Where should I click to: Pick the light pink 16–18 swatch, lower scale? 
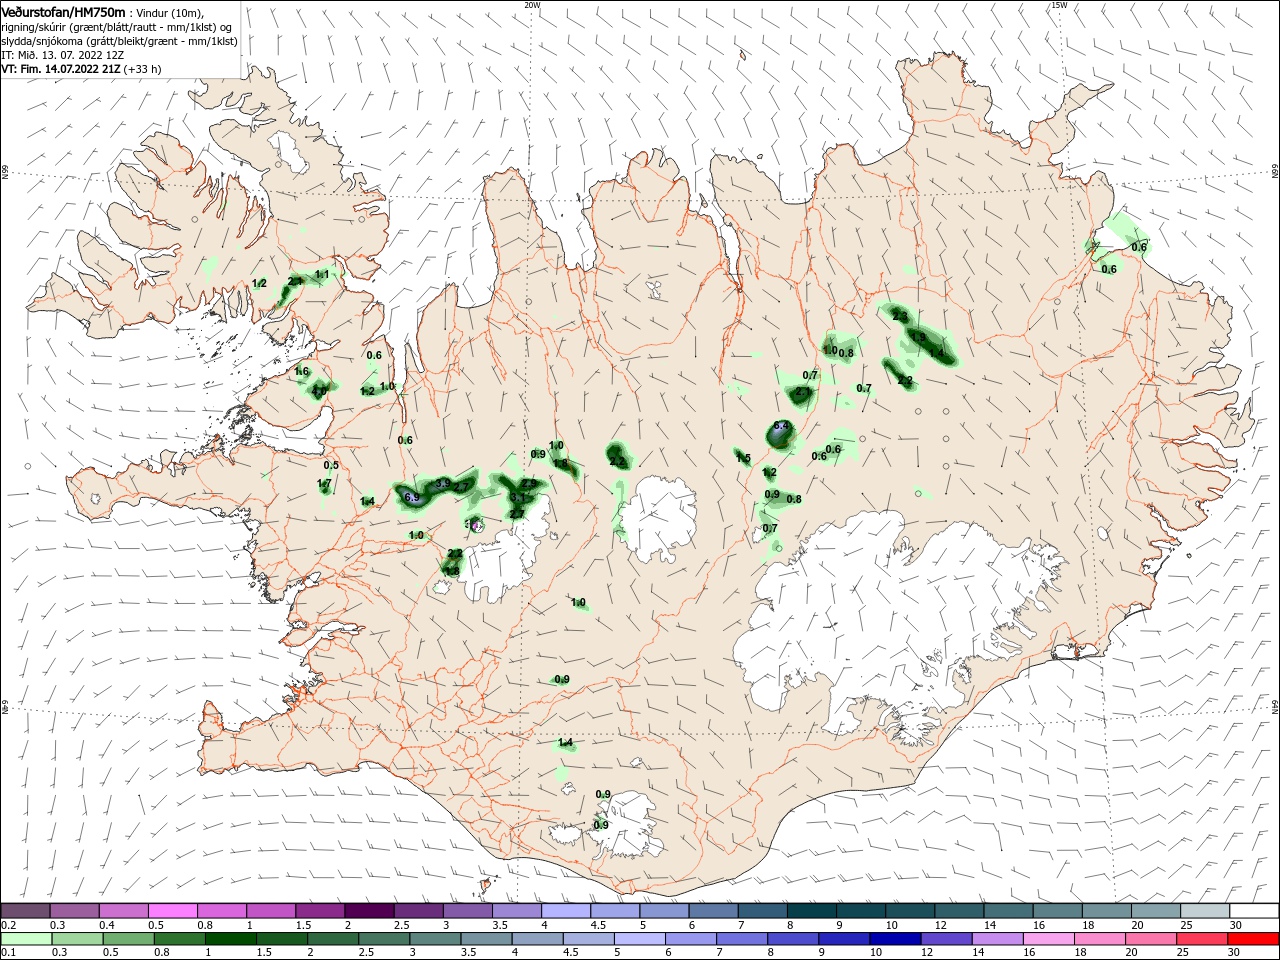coord(1048,939)
